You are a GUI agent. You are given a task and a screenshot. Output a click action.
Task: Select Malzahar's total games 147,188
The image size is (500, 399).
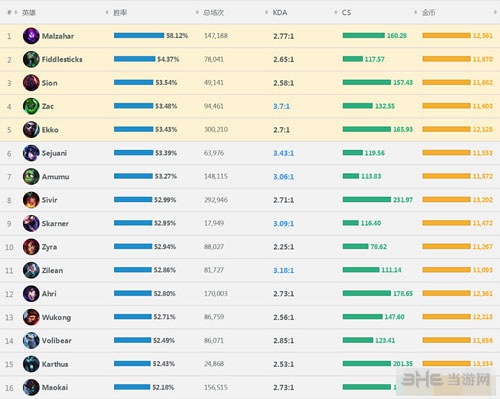click(216, 36)
